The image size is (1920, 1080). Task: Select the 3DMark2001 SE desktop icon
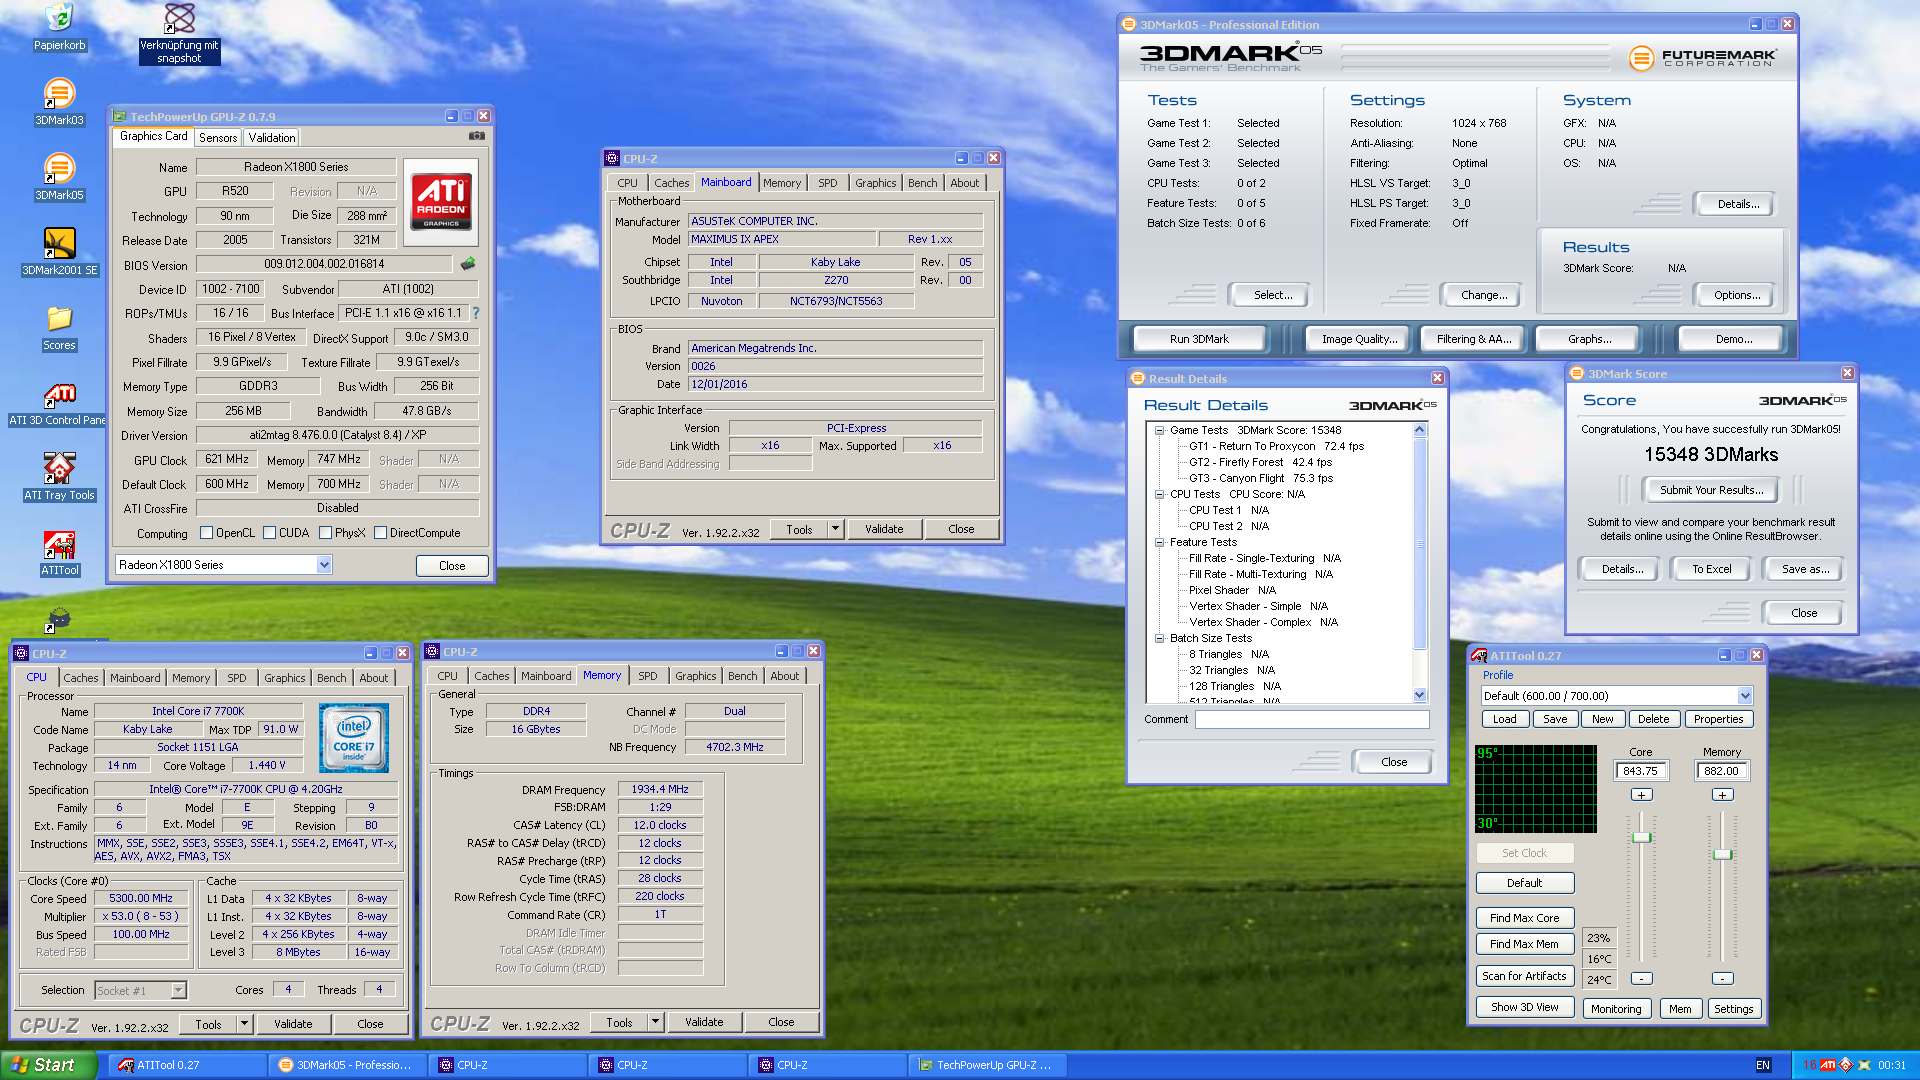point(59,251)
